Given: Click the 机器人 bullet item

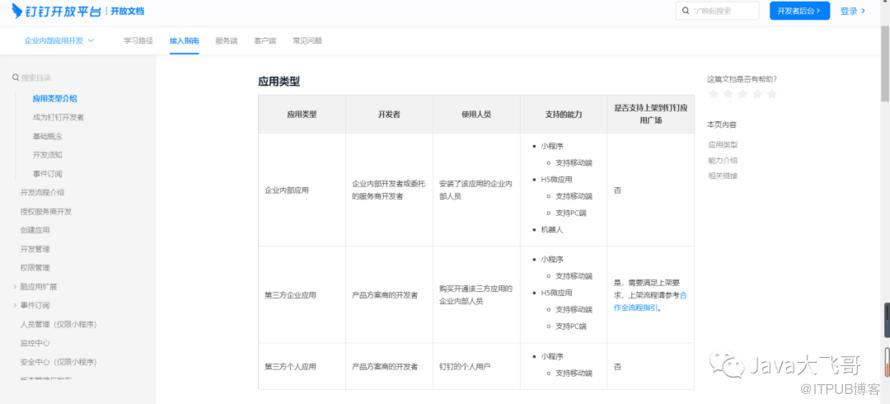Looking at the screenshot, I should [552, 230].
